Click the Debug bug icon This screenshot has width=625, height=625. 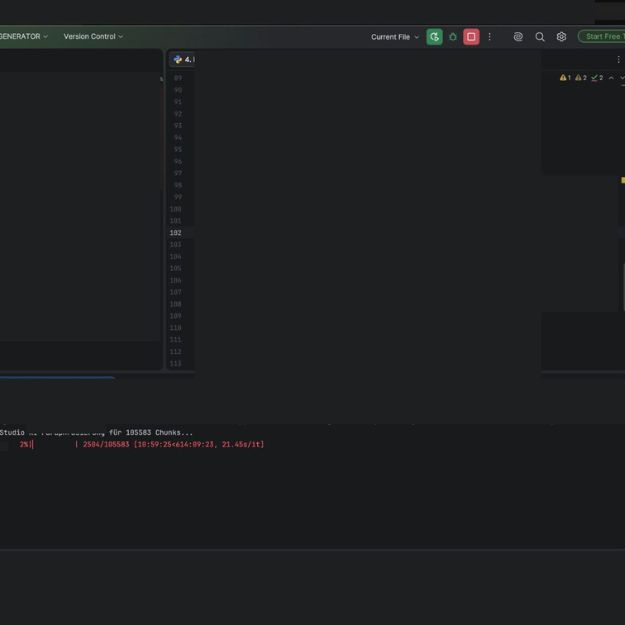coord(453,37)
